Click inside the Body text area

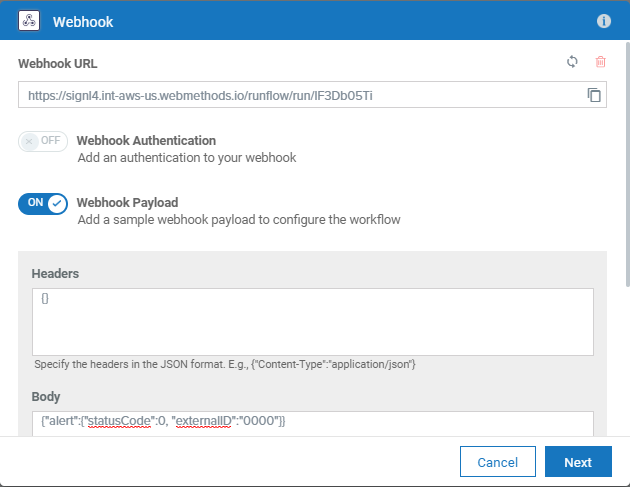tap(313, 424)
